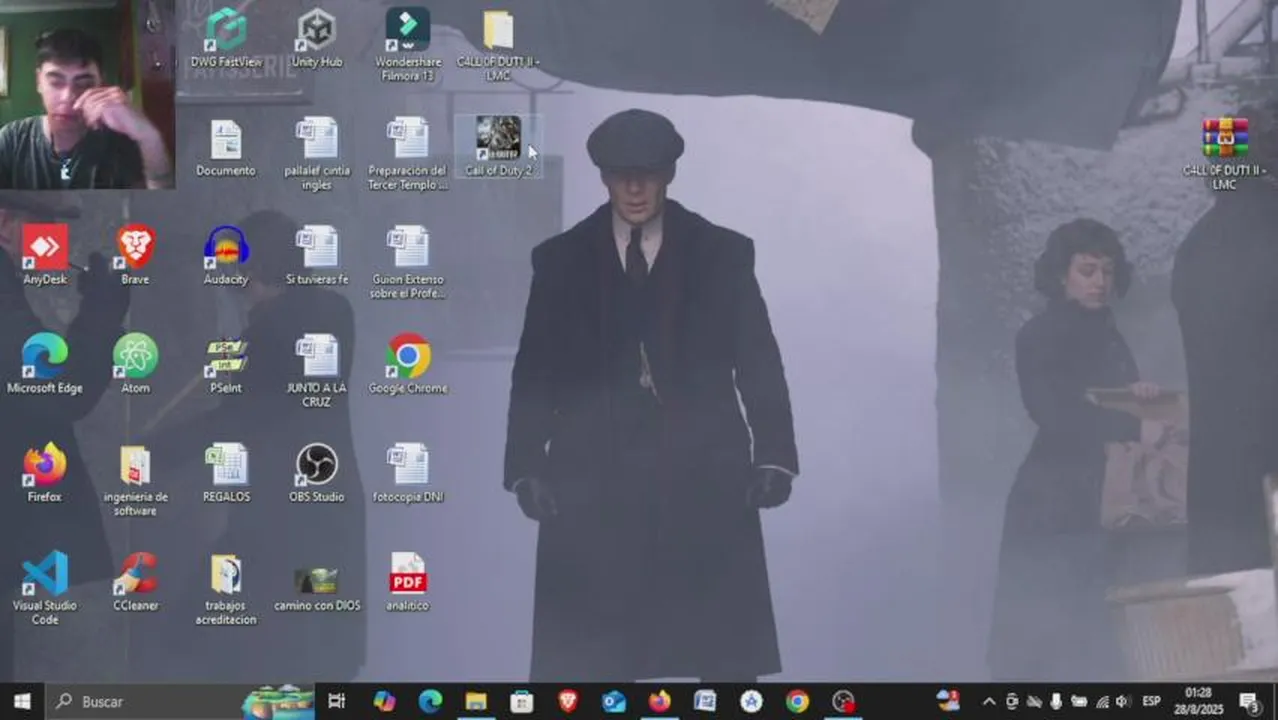Select the Visual Studio Code desktop icon

tap(45, 588)
